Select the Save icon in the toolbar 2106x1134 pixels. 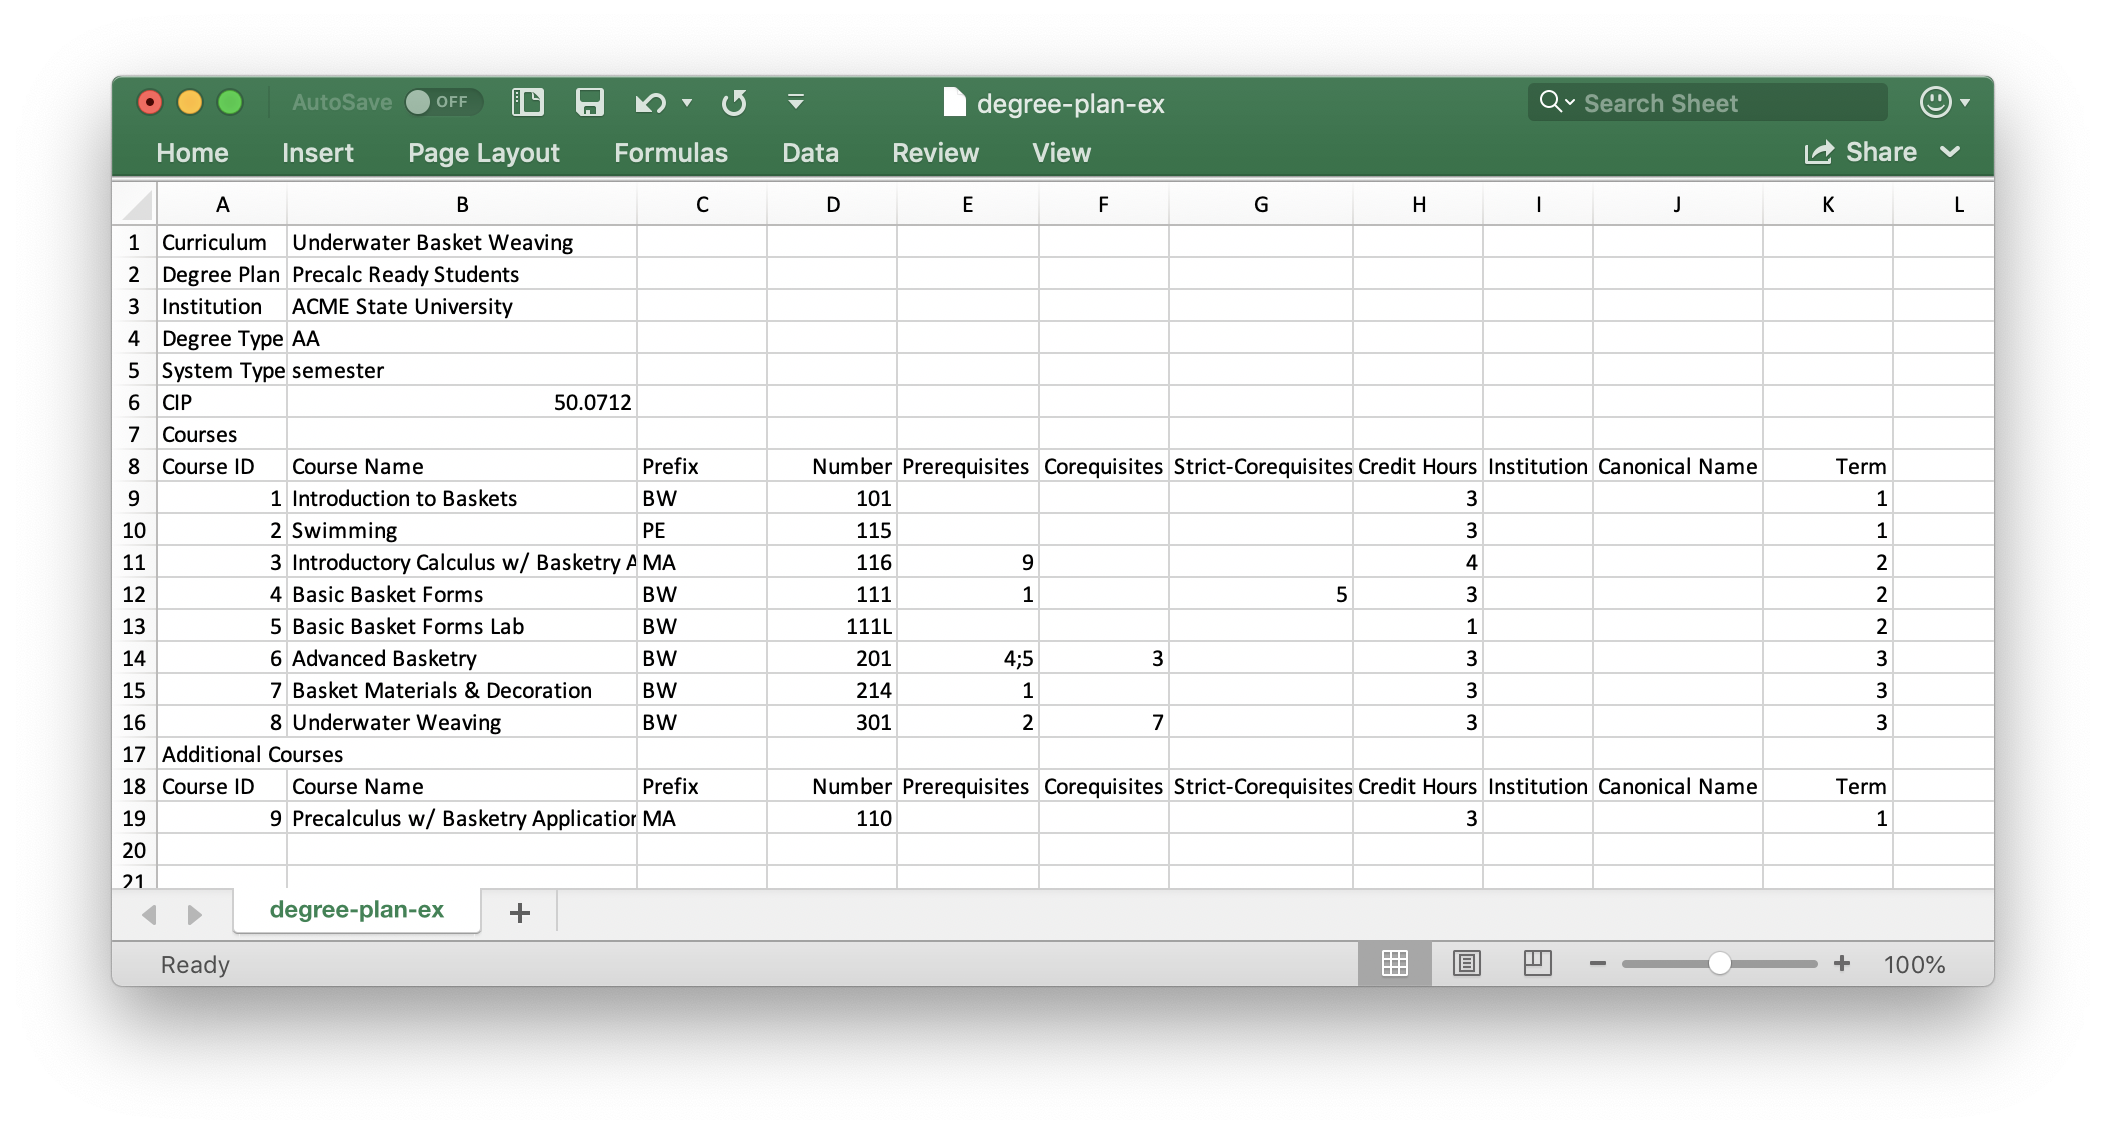[x=590, y=102]
